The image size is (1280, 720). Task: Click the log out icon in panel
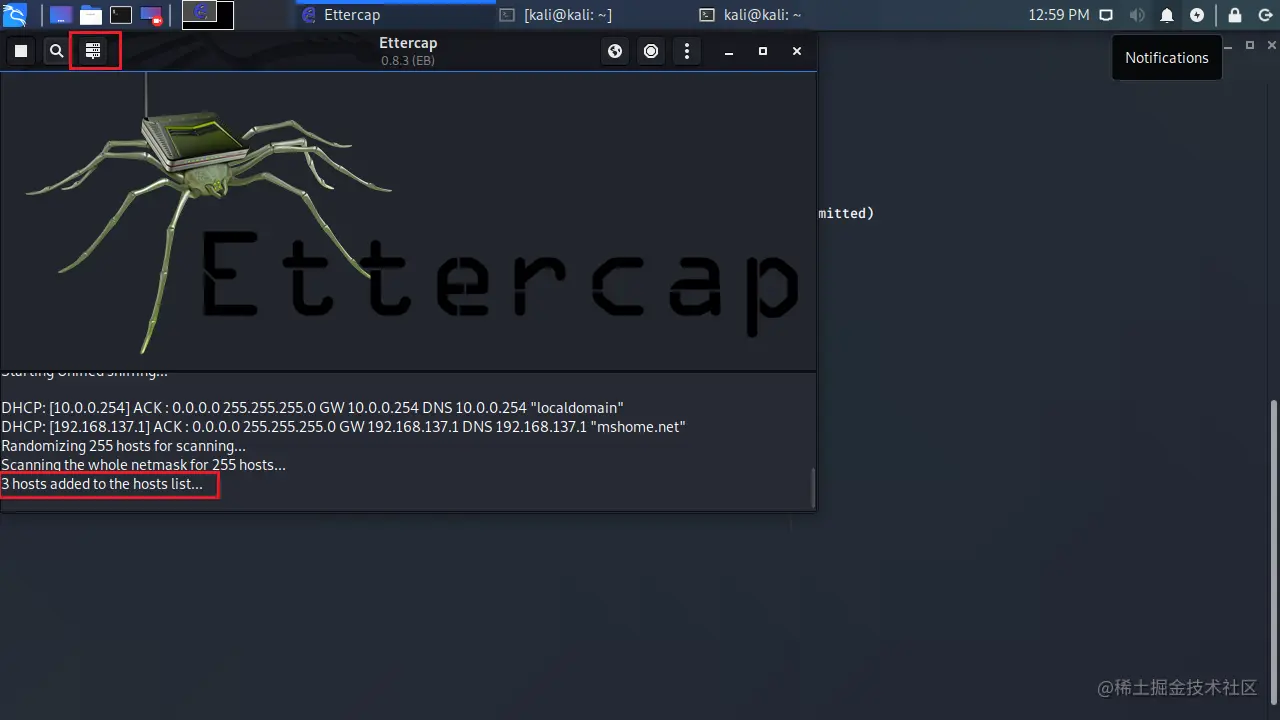tap(1265, 15)
